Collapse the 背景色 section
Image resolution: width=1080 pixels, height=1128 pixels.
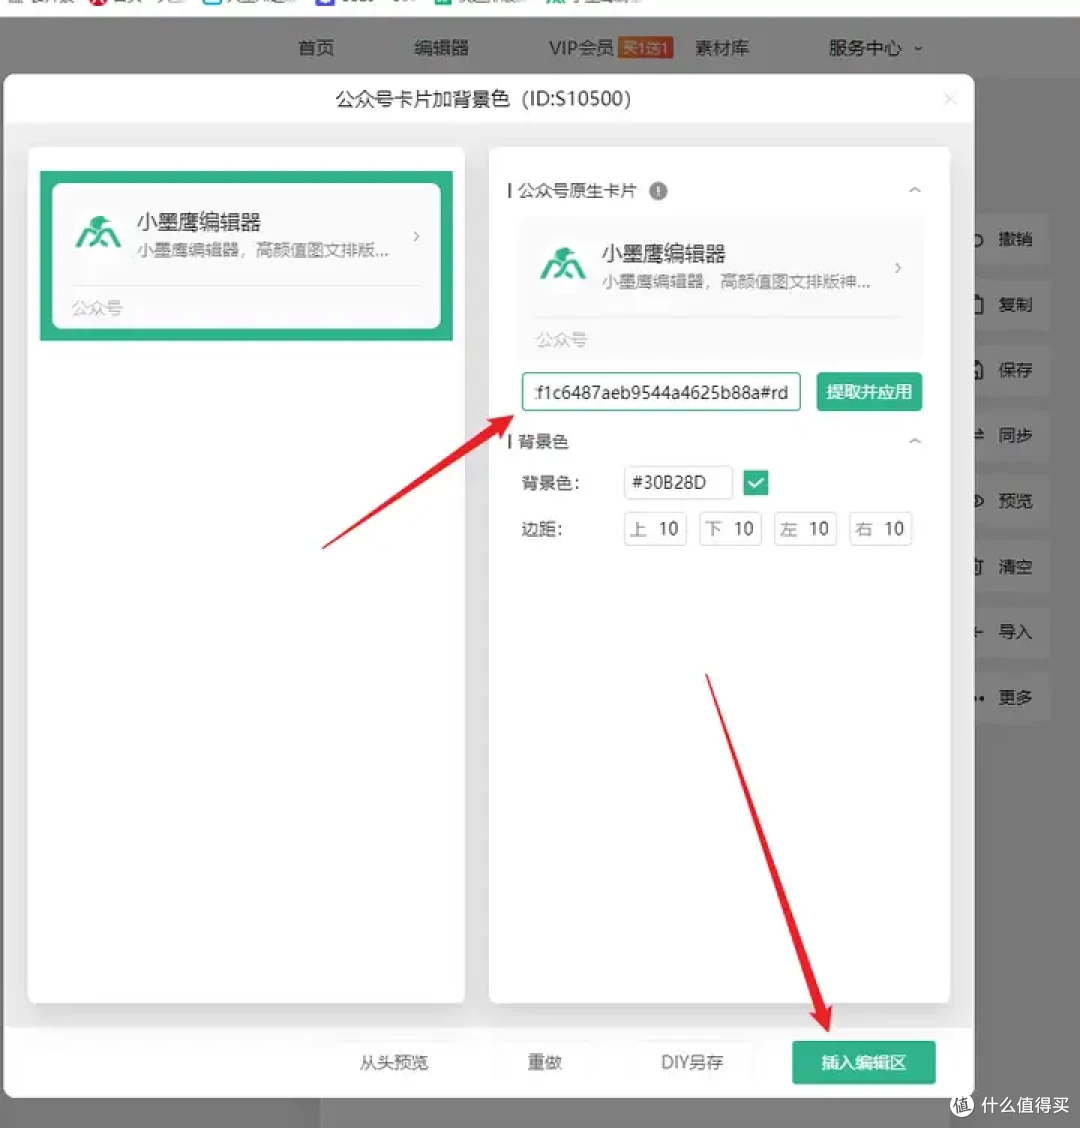pos(915,441)
